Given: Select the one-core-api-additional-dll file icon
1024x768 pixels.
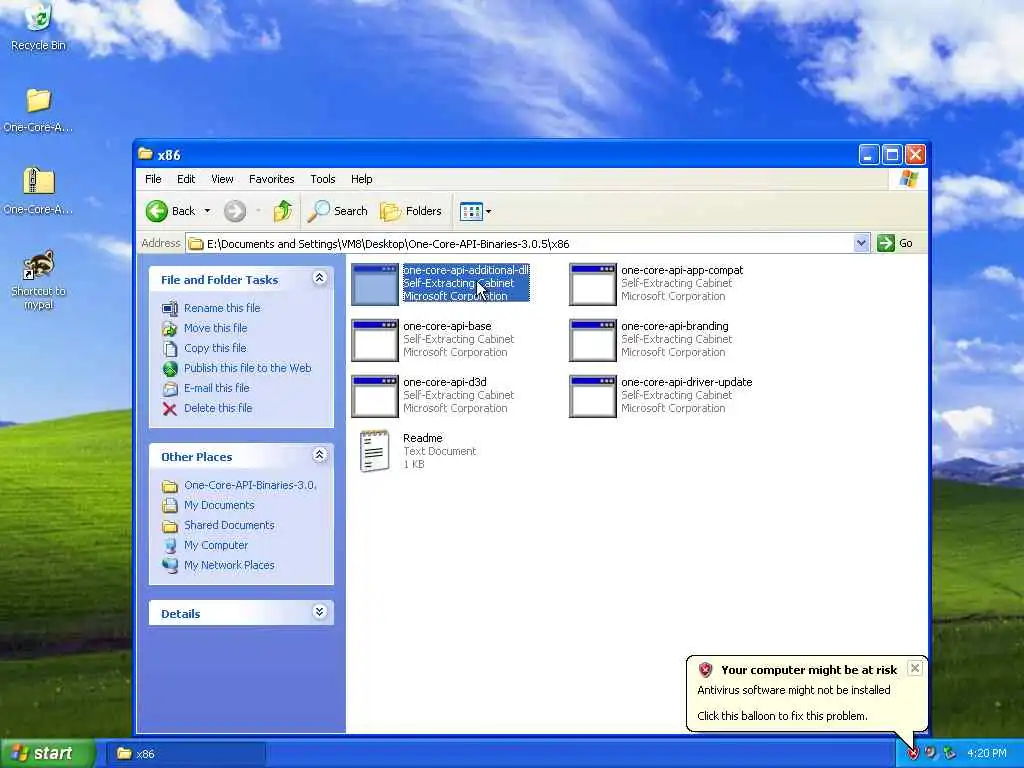Looking at the screenshot, I should click(375, 284).
